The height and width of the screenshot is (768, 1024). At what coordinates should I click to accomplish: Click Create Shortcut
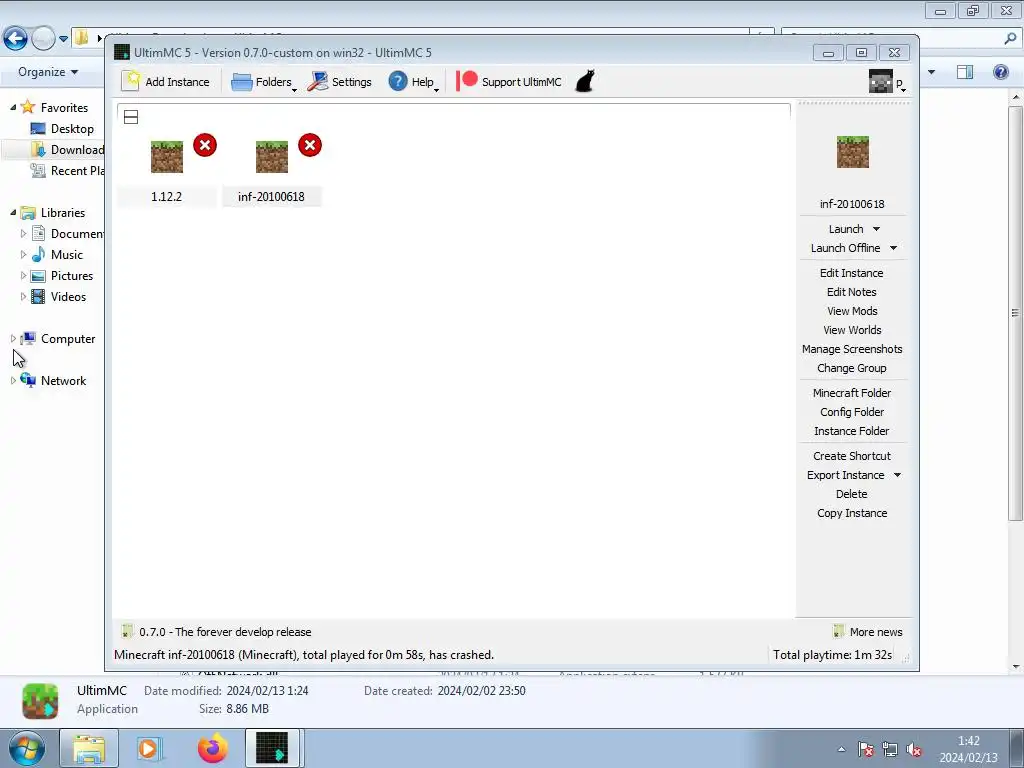coord(852,456)
